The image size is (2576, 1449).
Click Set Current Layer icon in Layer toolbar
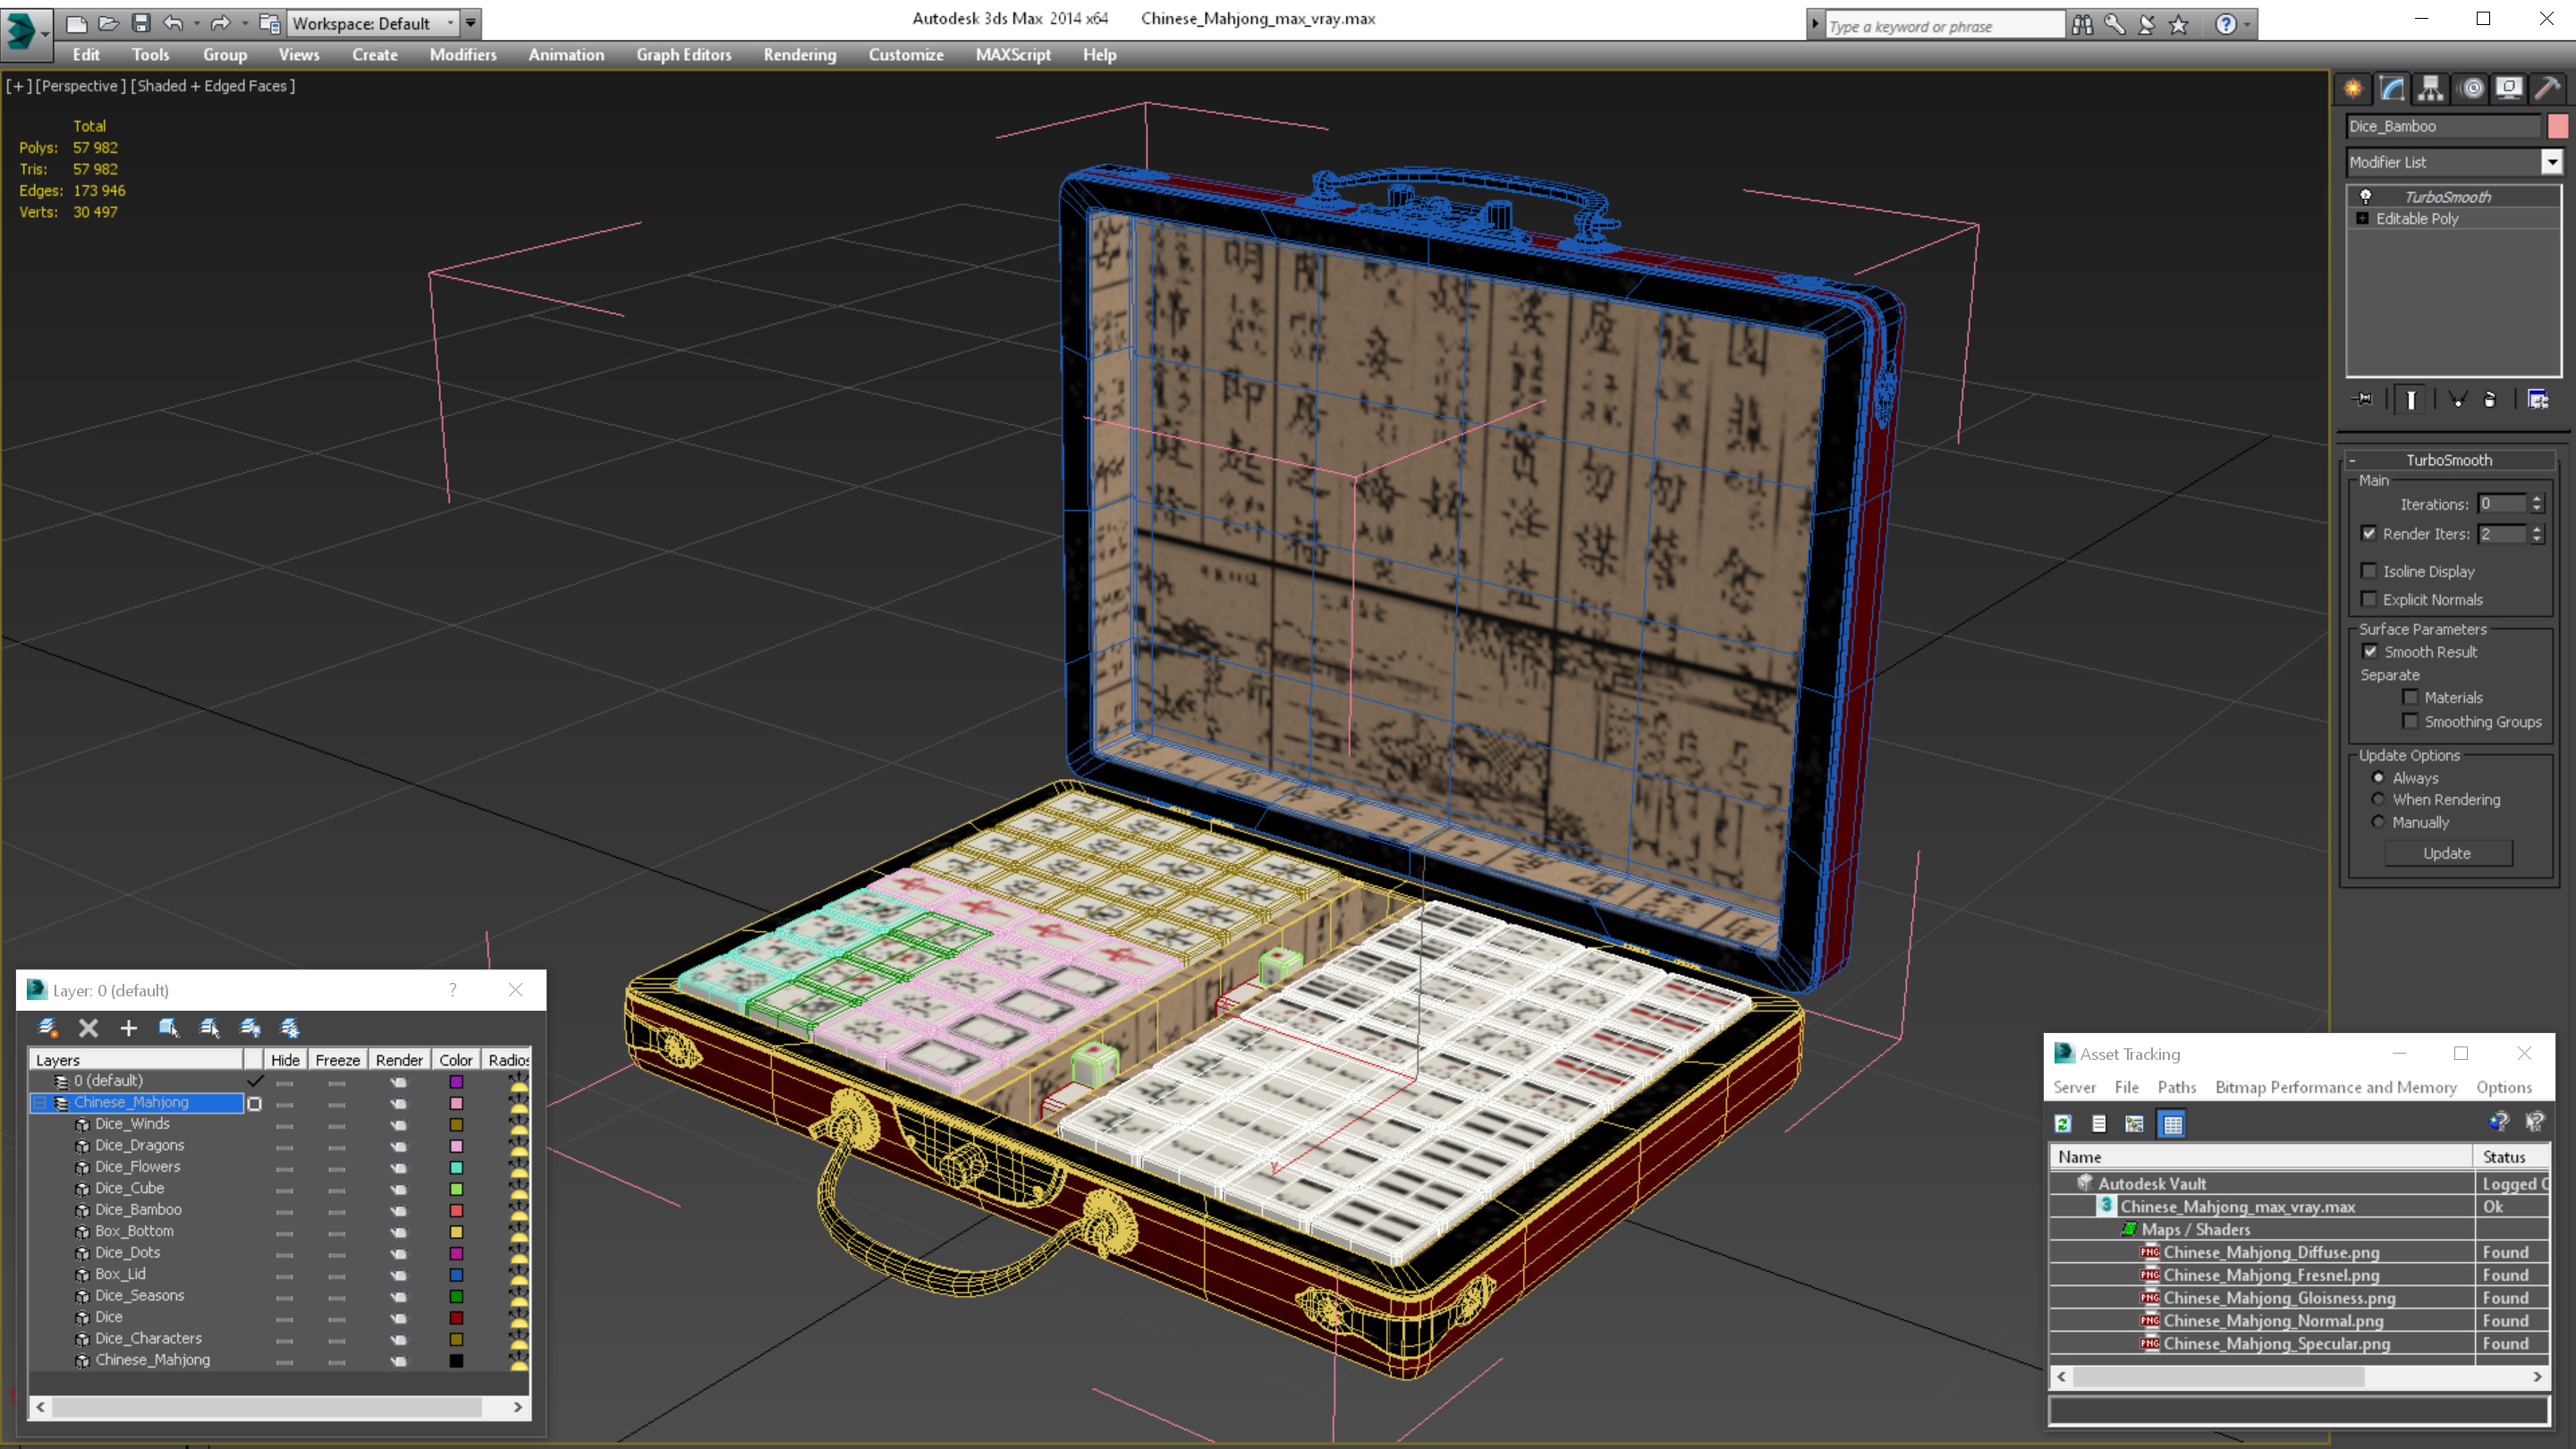point(209,1028)
